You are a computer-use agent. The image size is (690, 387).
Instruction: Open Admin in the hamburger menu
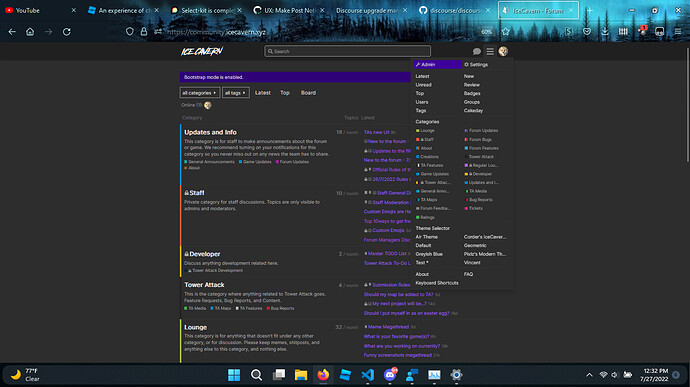(437, 64)
